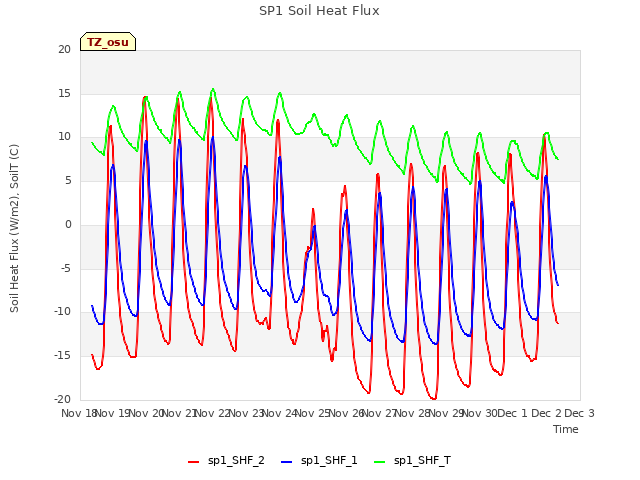Toggle the sp1_SHF_1 legend entry
Viewport: 640px width, 480px height.
[319, 460]
